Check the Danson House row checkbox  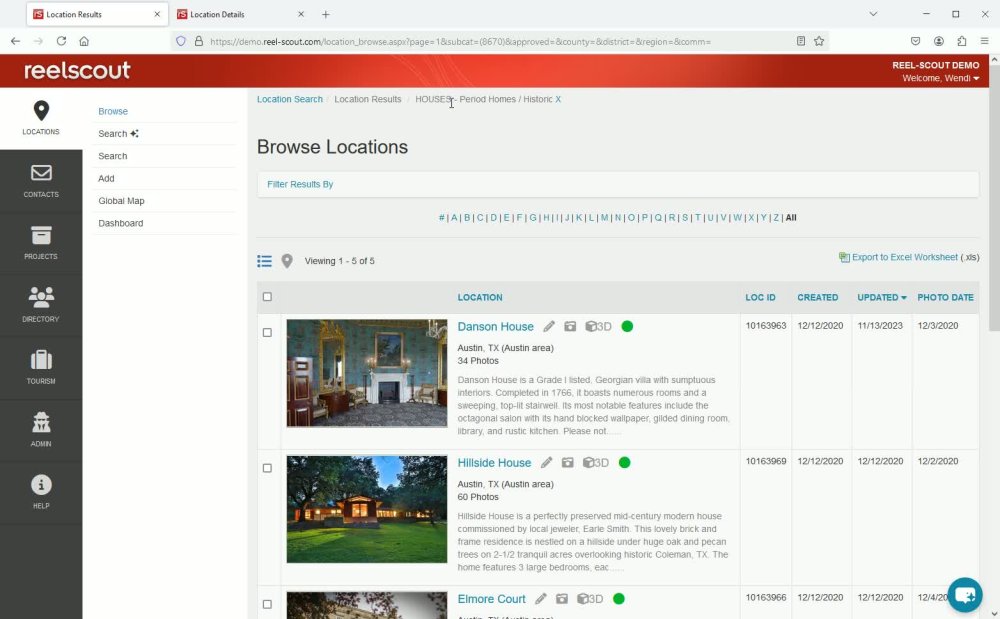click(x=267, y=332)
